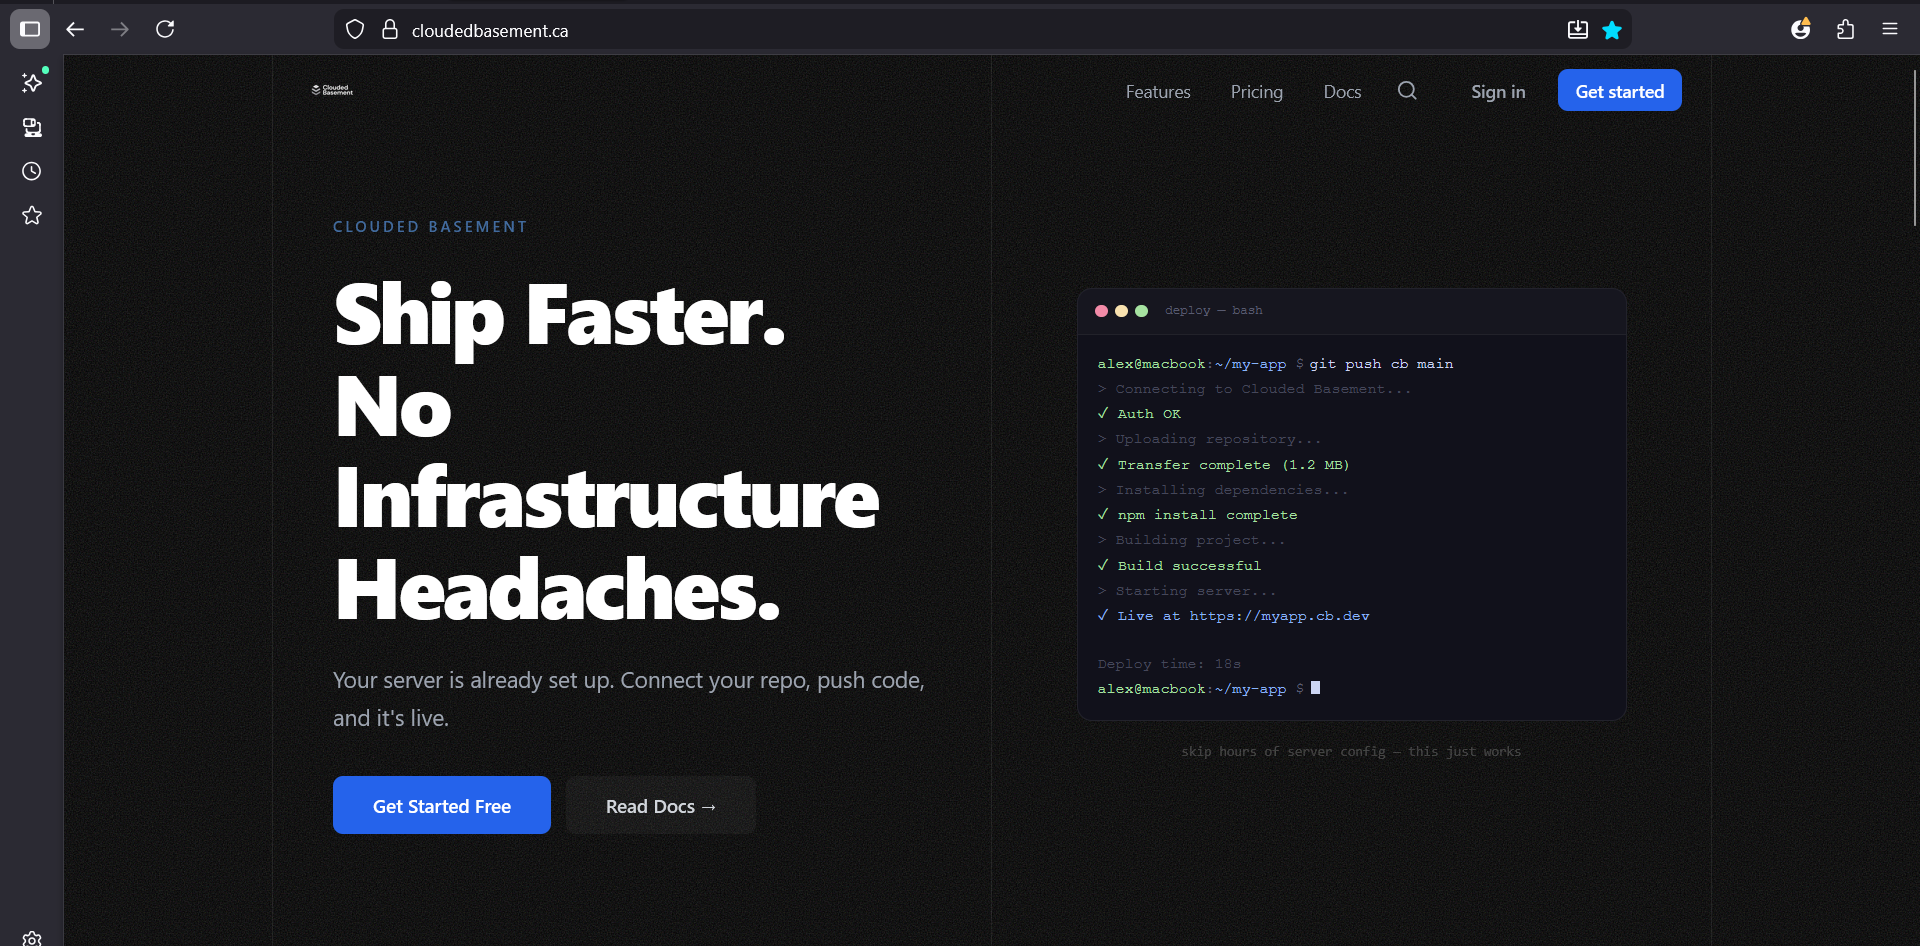Screen dimensions: 1920x946
Task: Click the install app icon in address bar
Action: click(x=1577, y=30)
